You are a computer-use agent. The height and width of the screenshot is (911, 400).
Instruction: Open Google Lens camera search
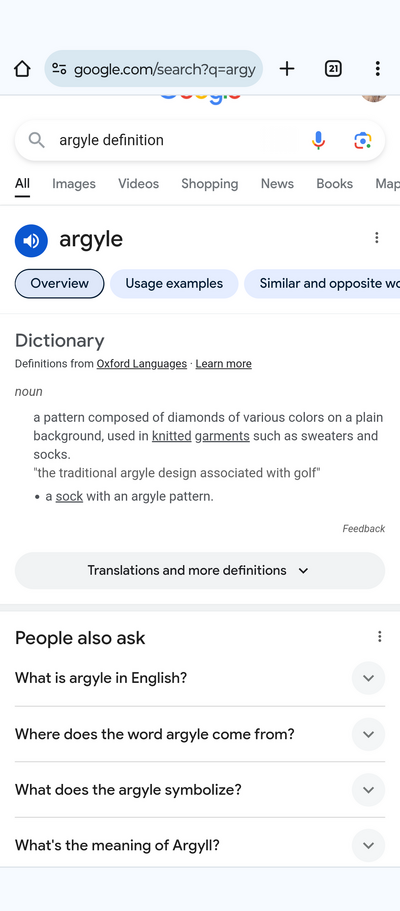click(362, 141)
